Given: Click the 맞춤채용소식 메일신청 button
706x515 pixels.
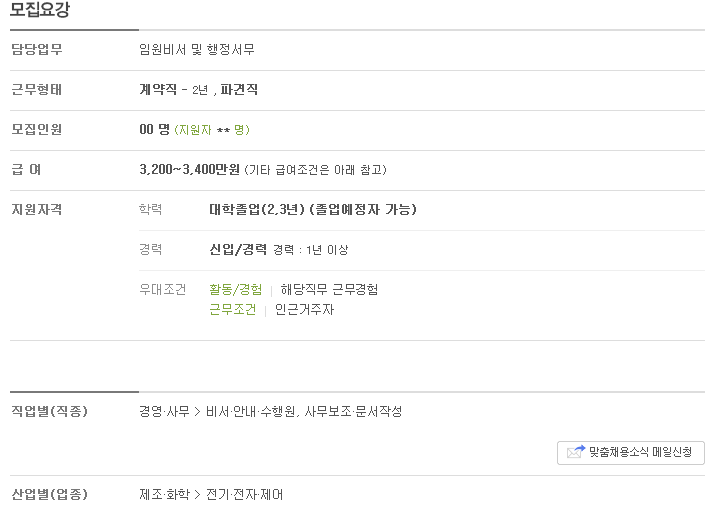Looking at the screenshot, I should [x=630, y=452].
